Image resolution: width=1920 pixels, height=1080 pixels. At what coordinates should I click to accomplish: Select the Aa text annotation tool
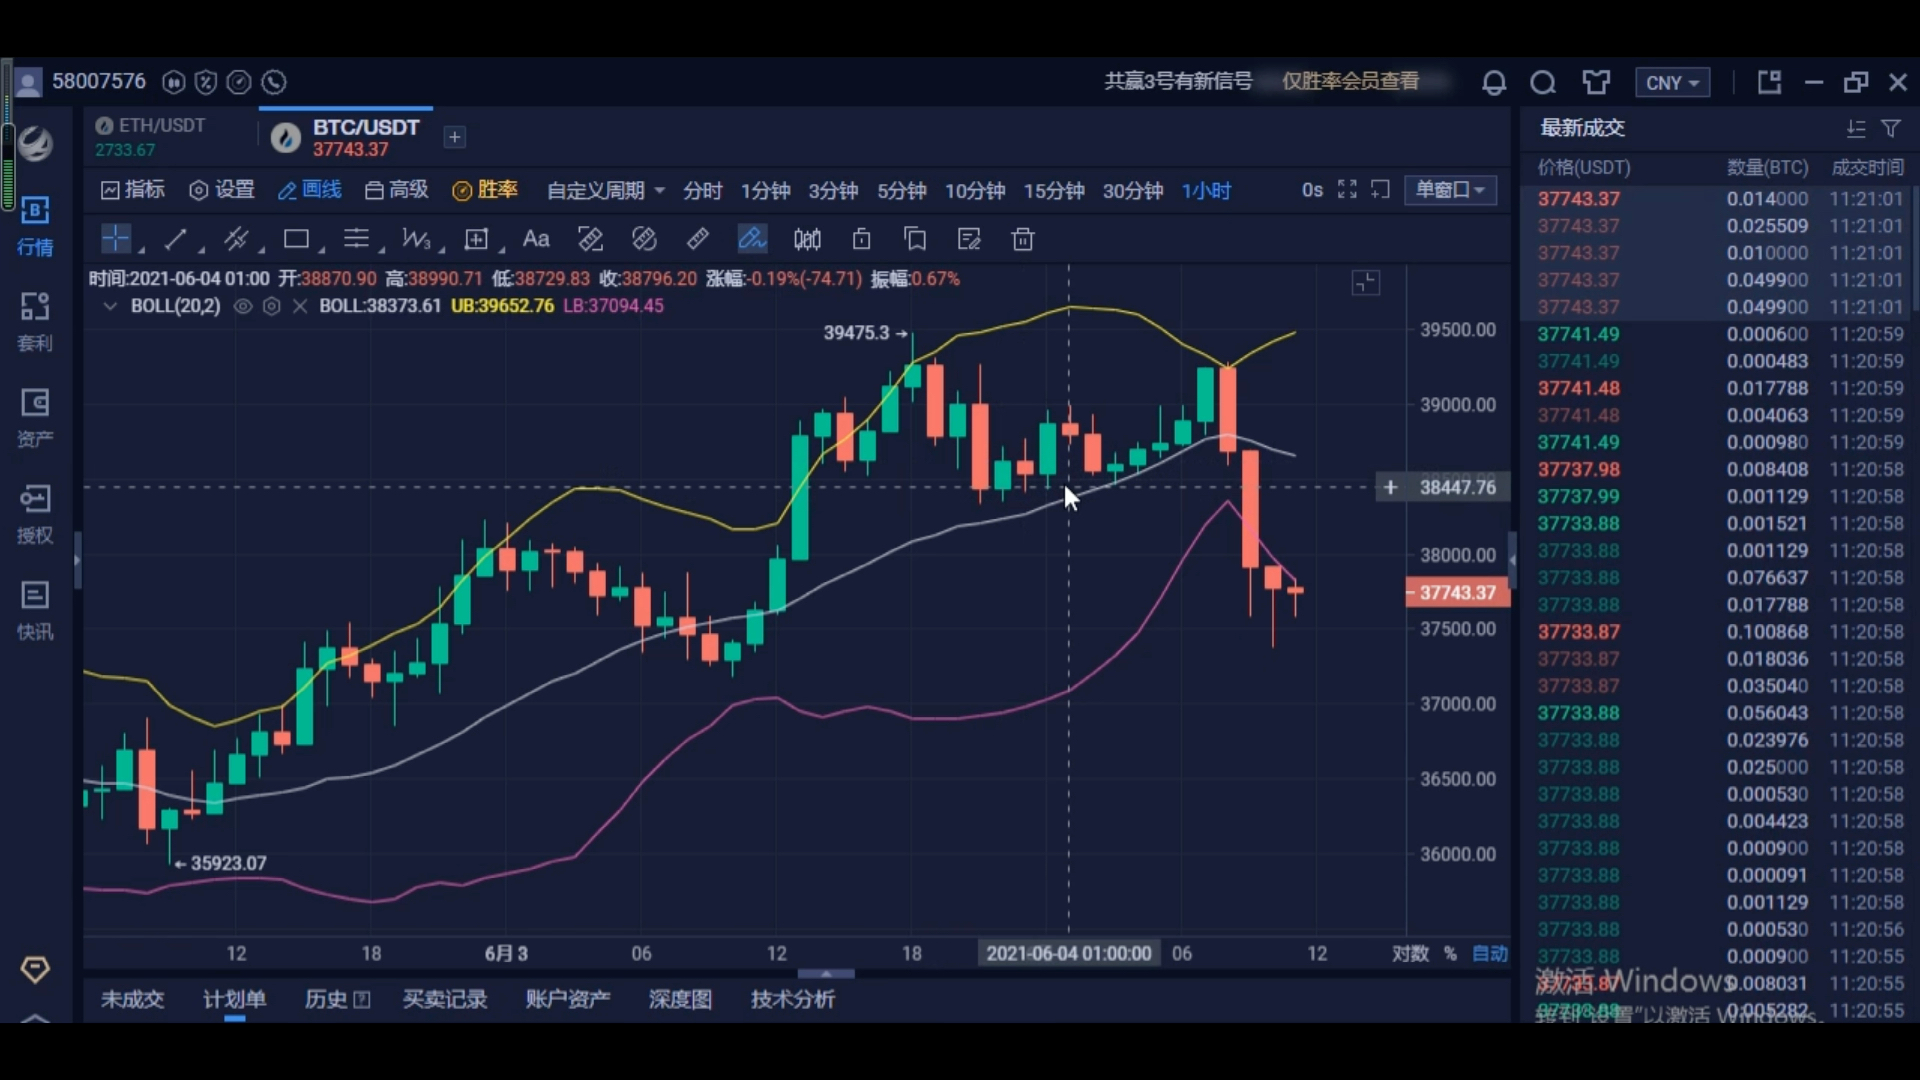click(x=536, y=238)
